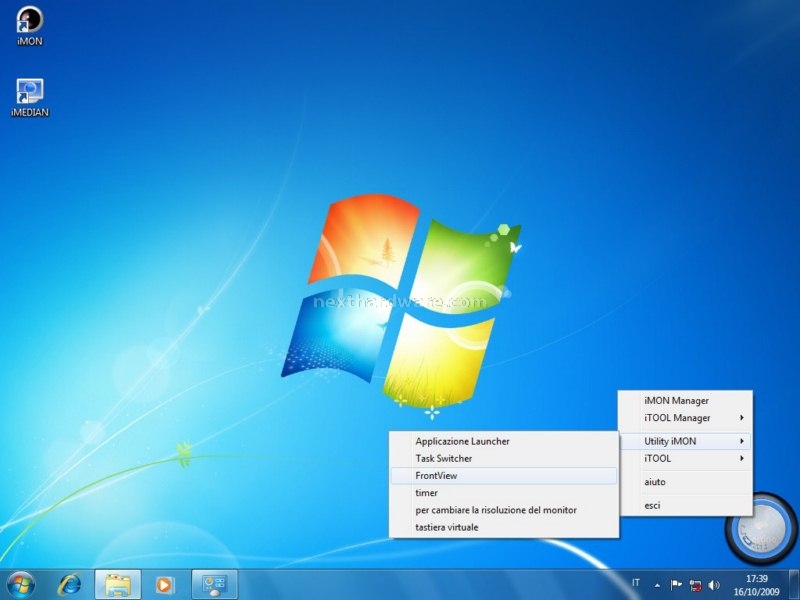Expand the iTOOL submenu
800x600 pixels.
[x=685, y=458]
